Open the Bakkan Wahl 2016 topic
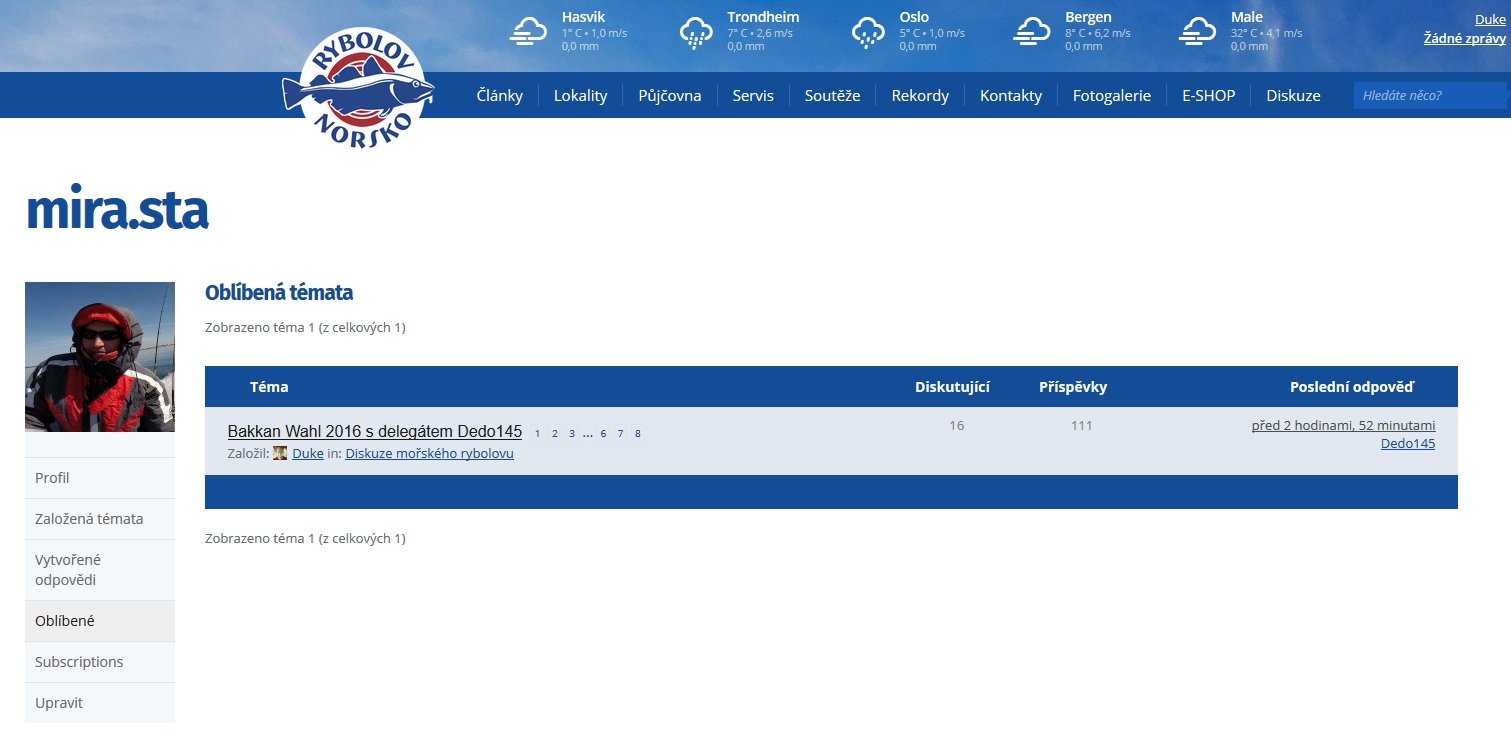The width and height of the screenshot is (1511, 738). (375, 432)
